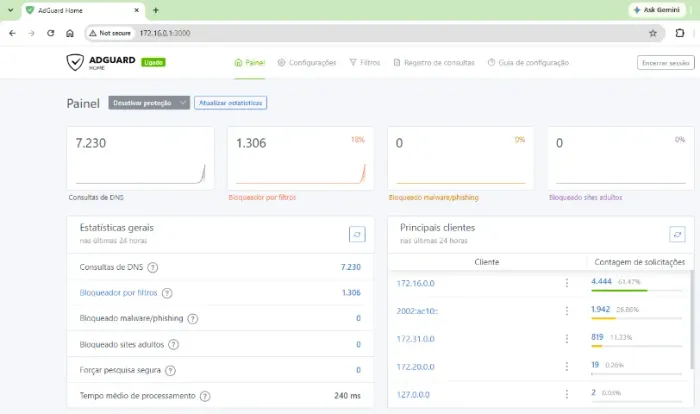Click the AdGuard Home shield logo

click(75, 62)
